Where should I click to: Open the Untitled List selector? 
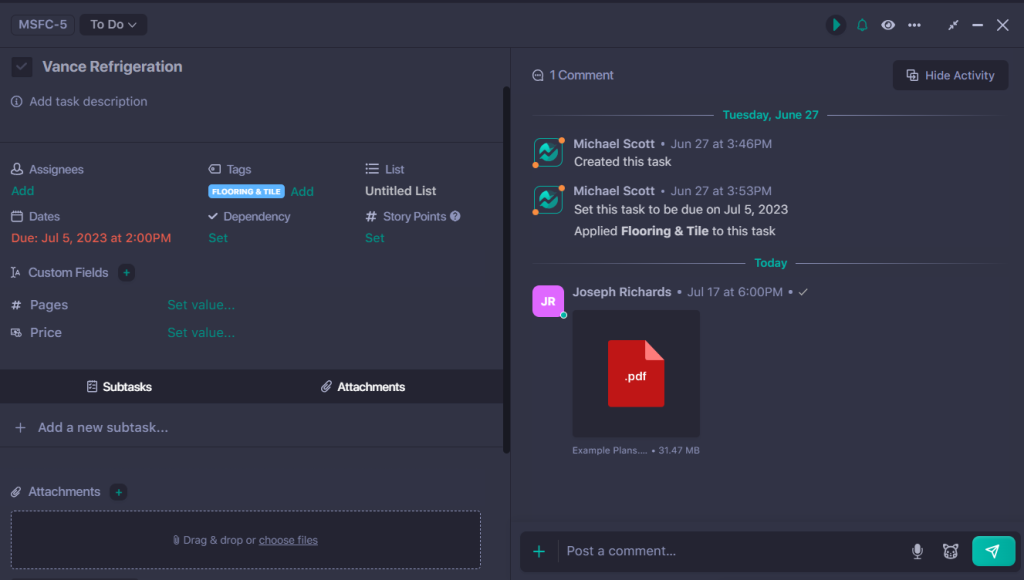400,191
